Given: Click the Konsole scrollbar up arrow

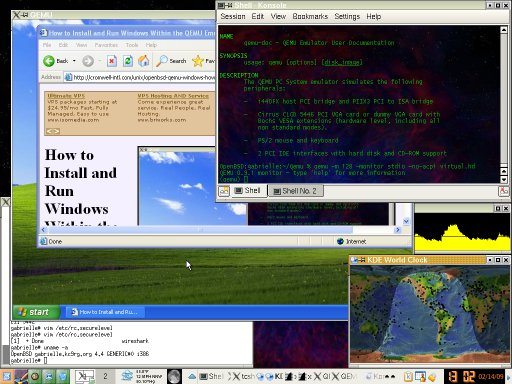Looking at the screenshot, I should tap(504, 30).
